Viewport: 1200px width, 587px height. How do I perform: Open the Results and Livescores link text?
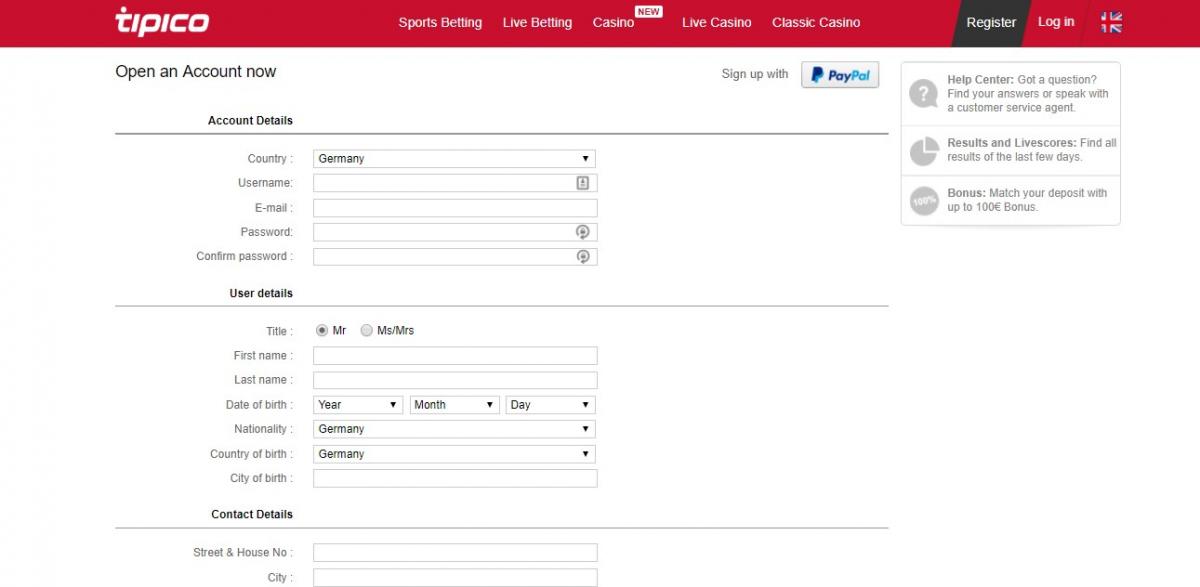pos(1032,150)
